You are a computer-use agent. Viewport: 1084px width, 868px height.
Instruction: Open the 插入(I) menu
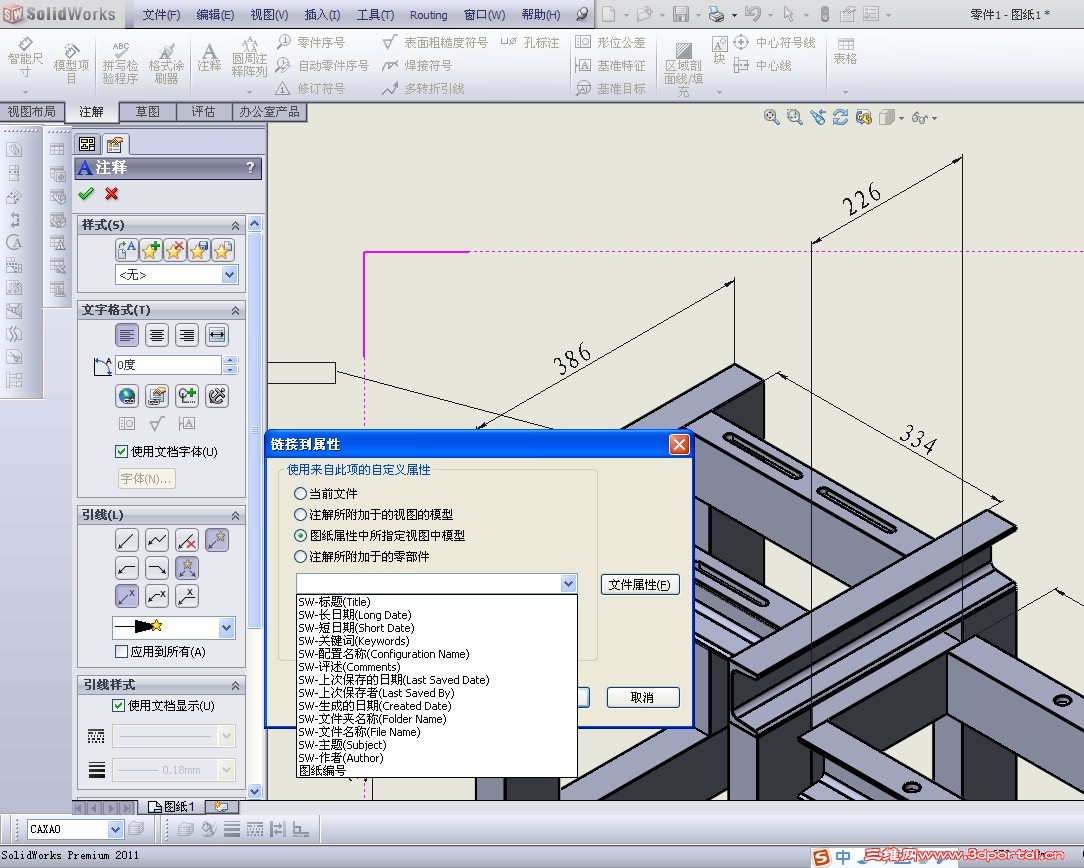pos(322,15)
